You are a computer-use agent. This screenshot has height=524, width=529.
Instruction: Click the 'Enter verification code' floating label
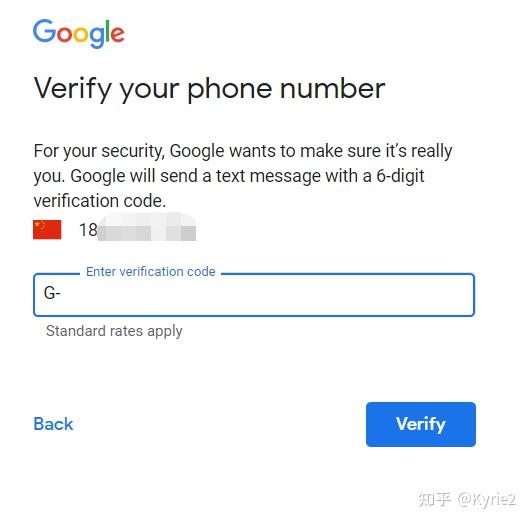click(150, 271)
